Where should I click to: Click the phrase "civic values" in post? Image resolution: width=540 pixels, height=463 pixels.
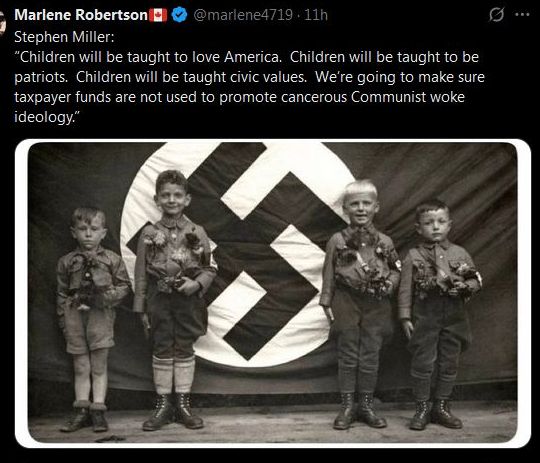(268, 77)
